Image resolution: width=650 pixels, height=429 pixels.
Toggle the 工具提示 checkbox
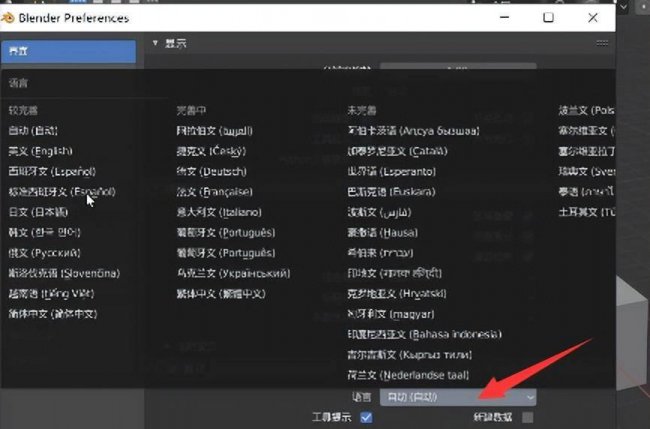(366, 417)
